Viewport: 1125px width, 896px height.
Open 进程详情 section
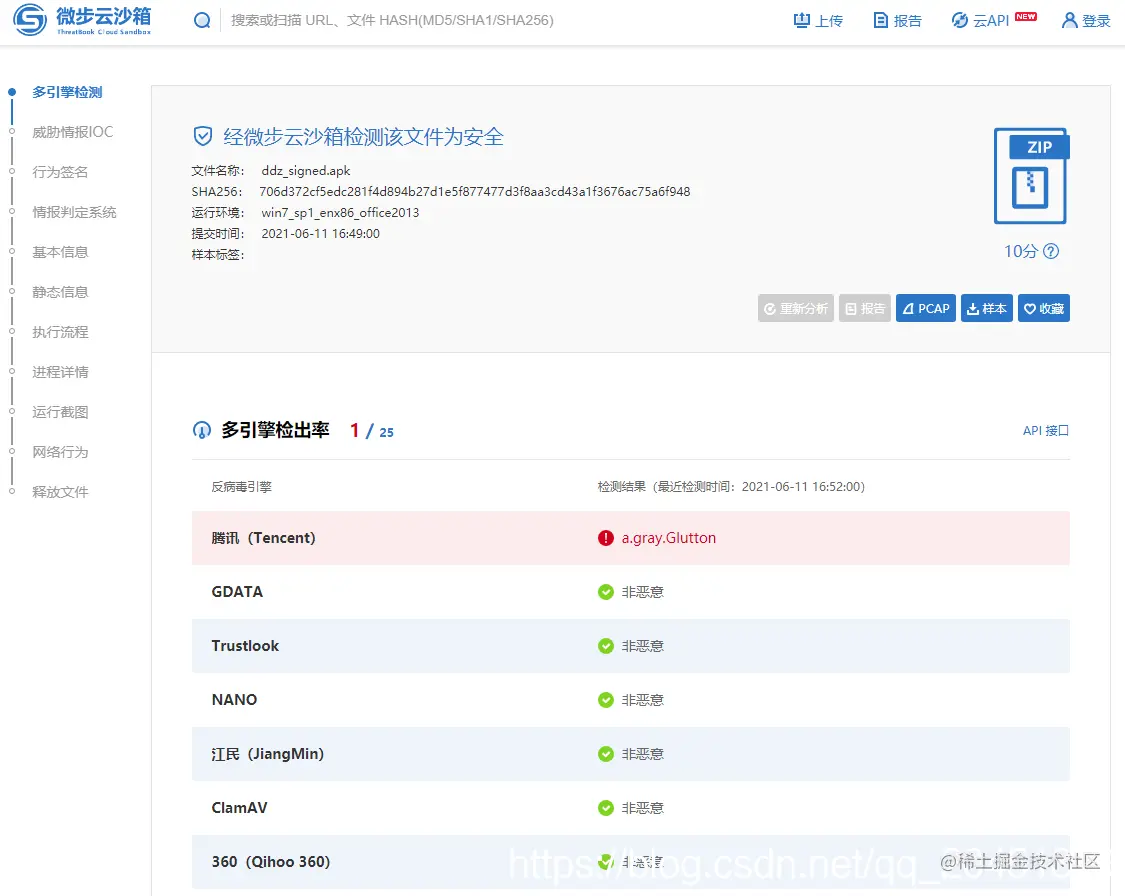[x=60, y=372]
